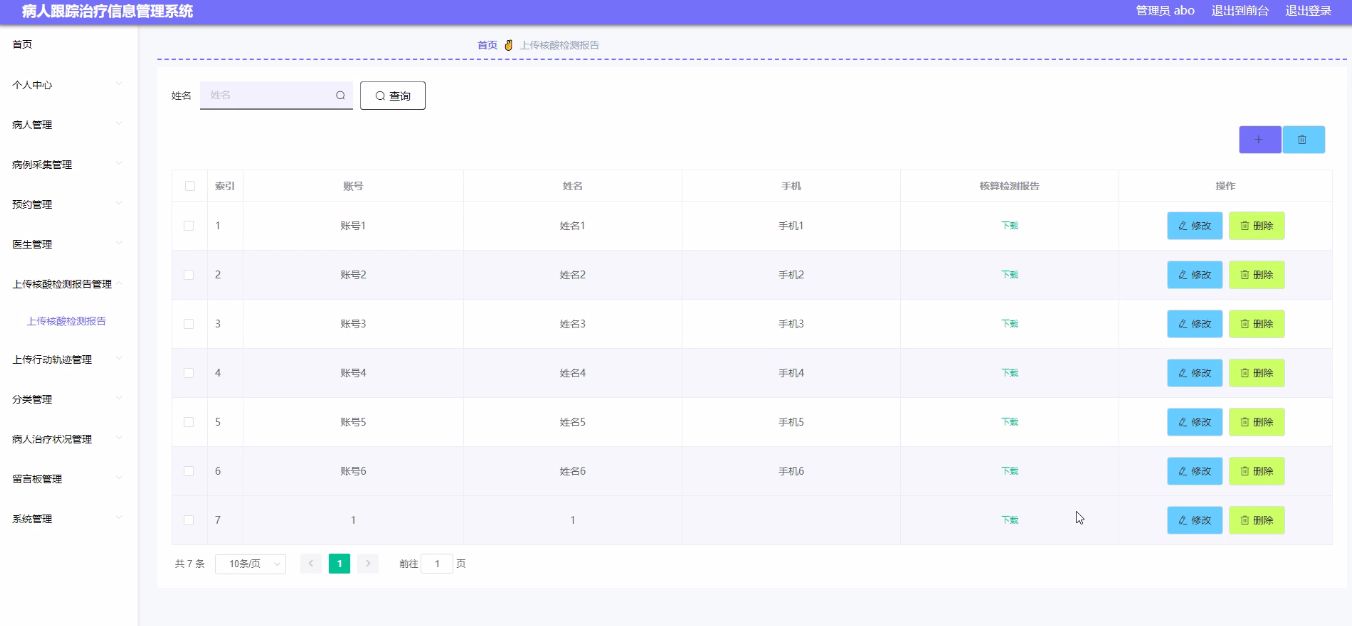Click 管理员 abo in header

tap(1165, 11)
